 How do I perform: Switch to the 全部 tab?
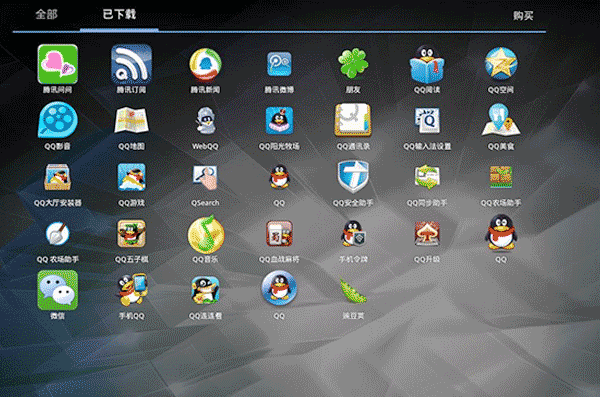click(46, 15)
